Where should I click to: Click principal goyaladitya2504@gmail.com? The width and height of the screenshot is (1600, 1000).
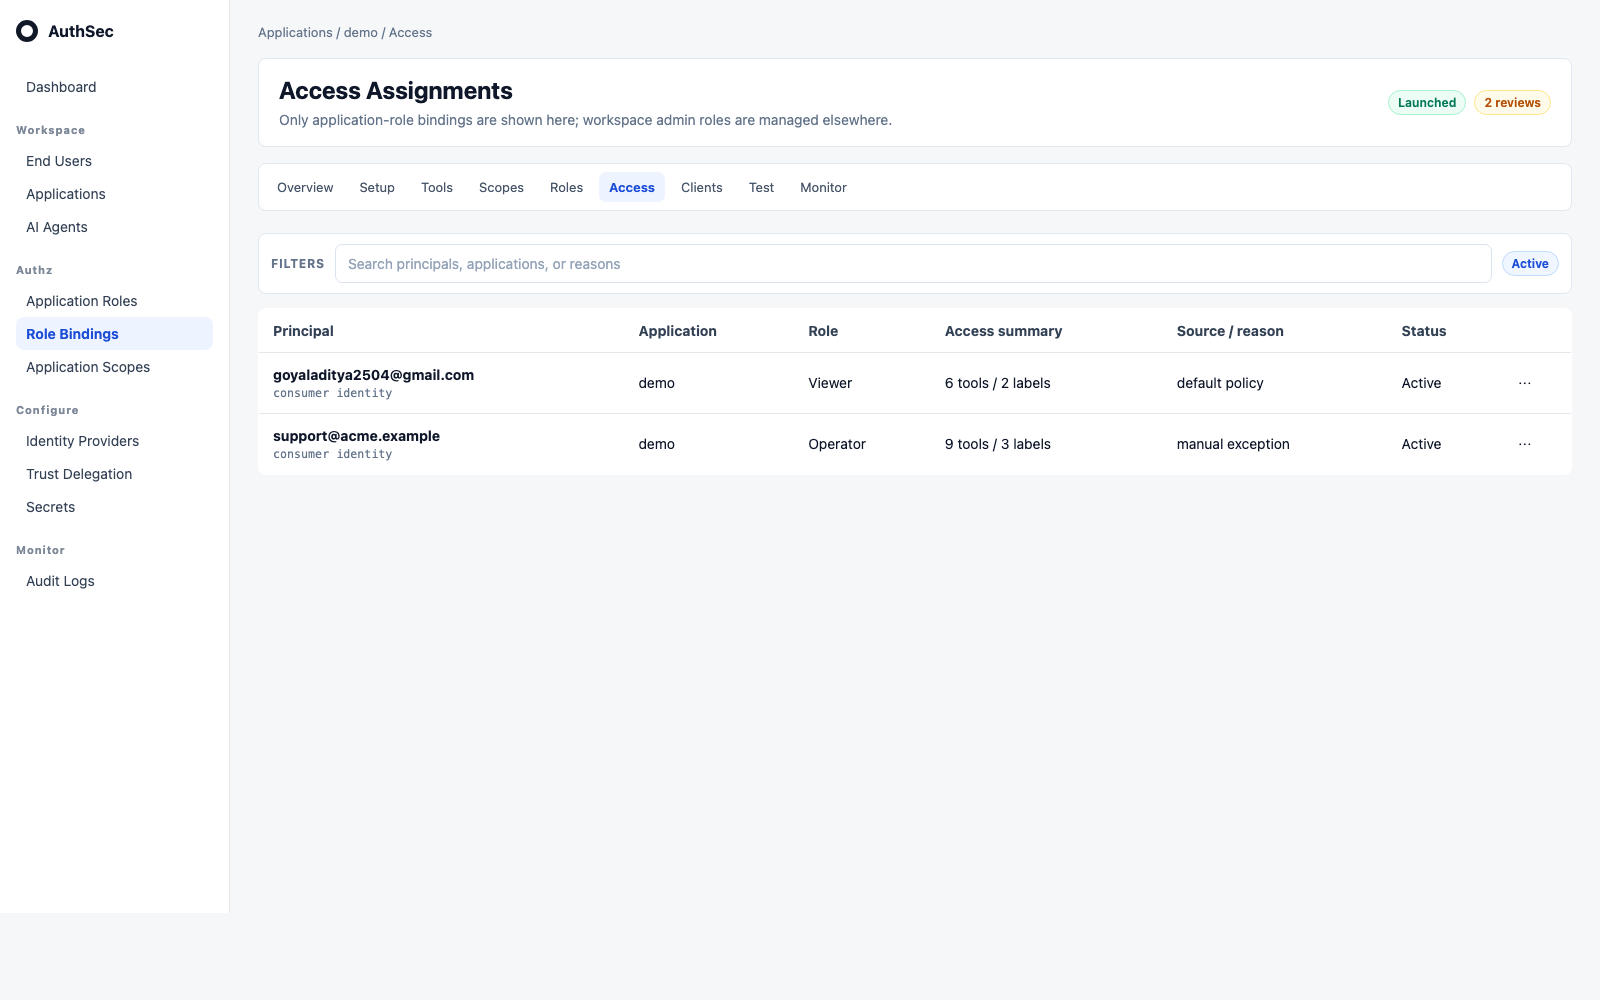(x=373, y=375)
